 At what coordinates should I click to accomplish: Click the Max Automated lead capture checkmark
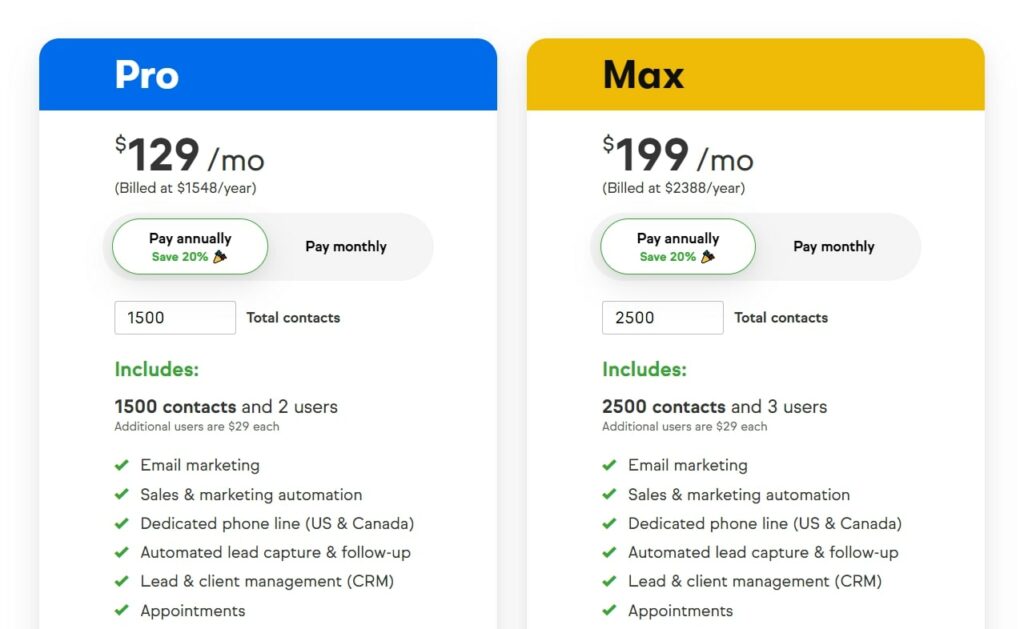pyautogui.click(x=609, y=553)
